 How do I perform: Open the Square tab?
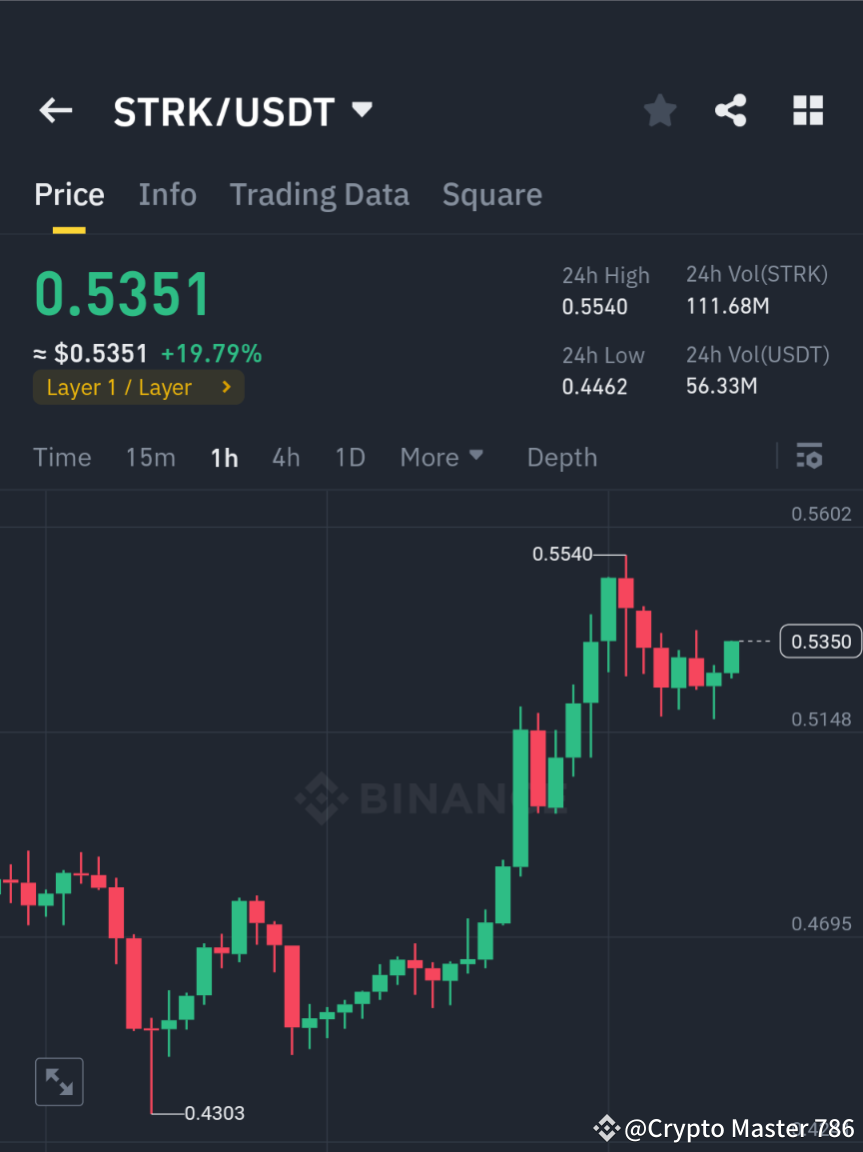(492, 194)
